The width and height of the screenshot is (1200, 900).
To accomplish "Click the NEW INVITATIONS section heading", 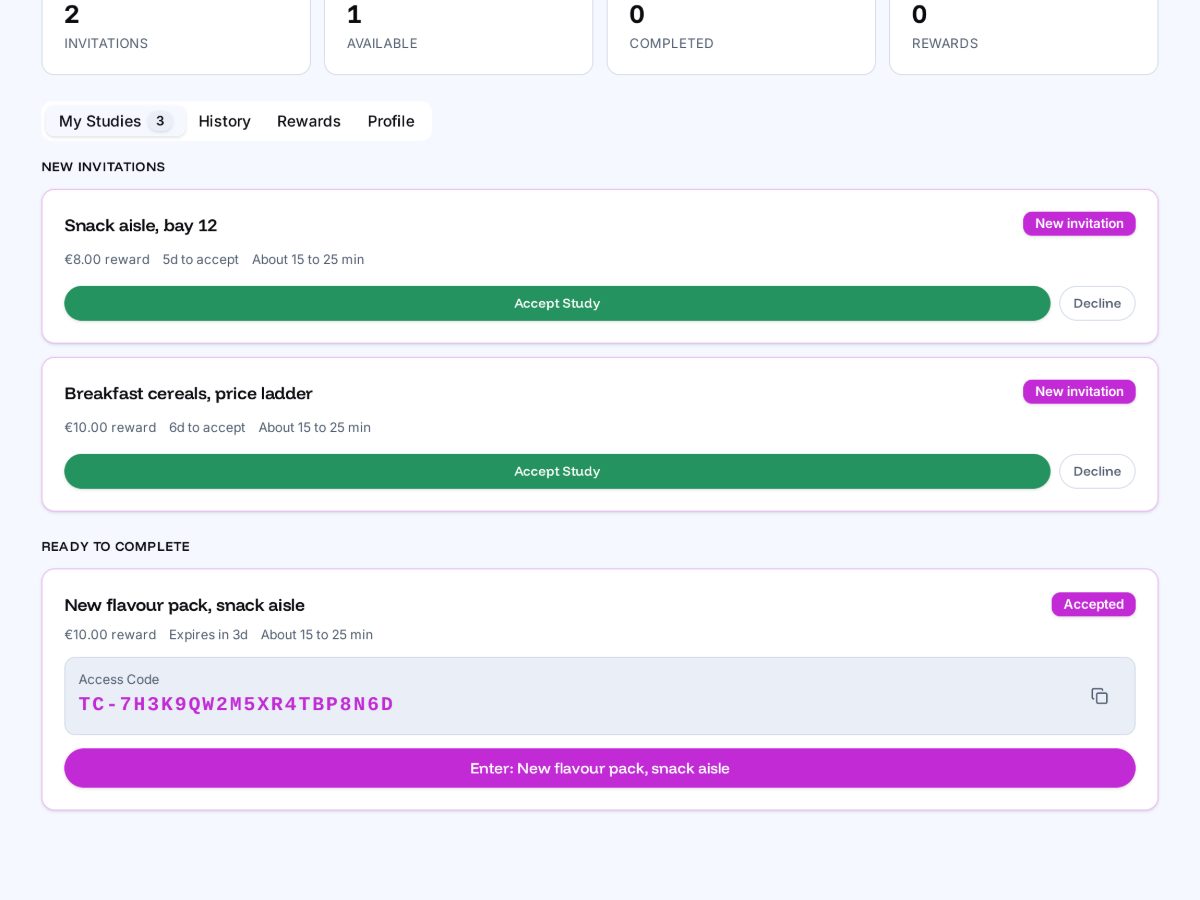I will [x=103, y=167].
